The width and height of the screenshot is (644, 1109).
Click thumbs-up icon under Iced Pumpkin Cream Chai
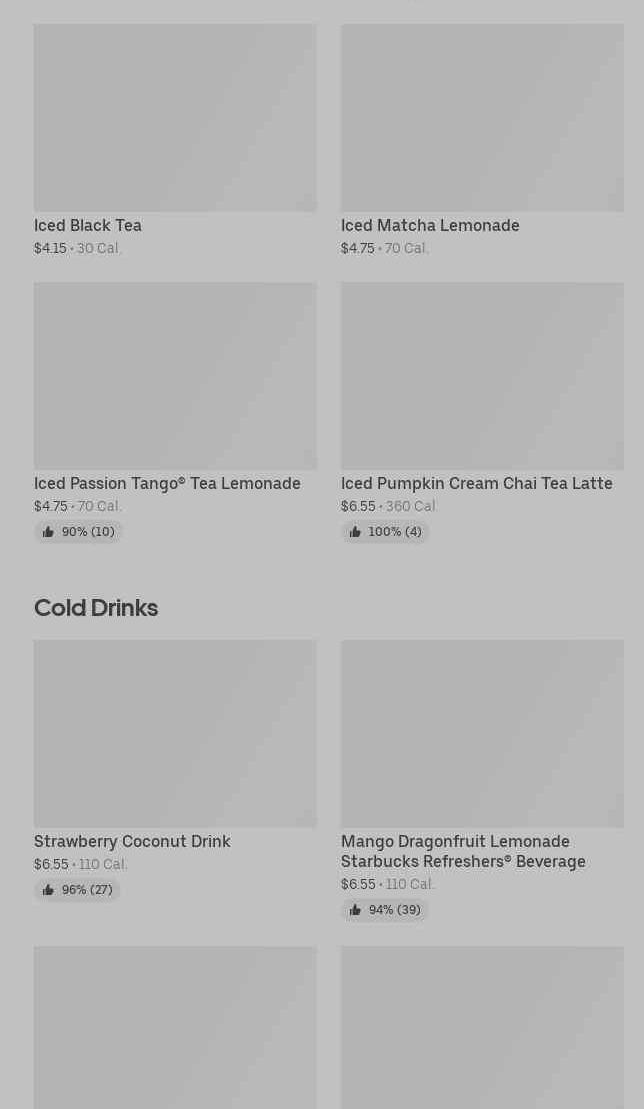tap(355, 532)
